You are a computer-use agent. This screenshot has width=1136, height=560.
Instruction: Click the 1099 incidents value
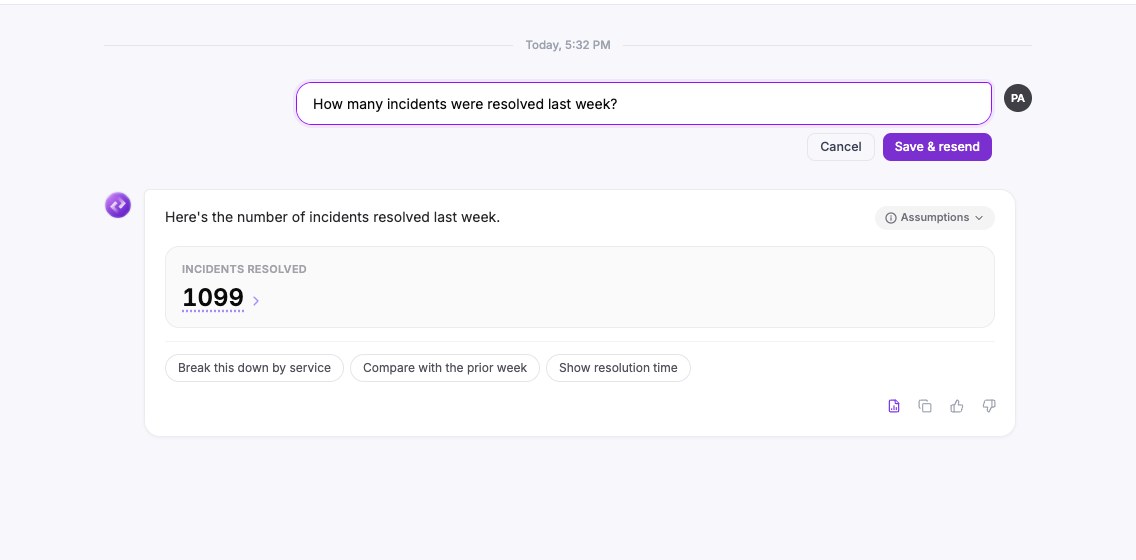pyautogui.click(x=213, y=298)
